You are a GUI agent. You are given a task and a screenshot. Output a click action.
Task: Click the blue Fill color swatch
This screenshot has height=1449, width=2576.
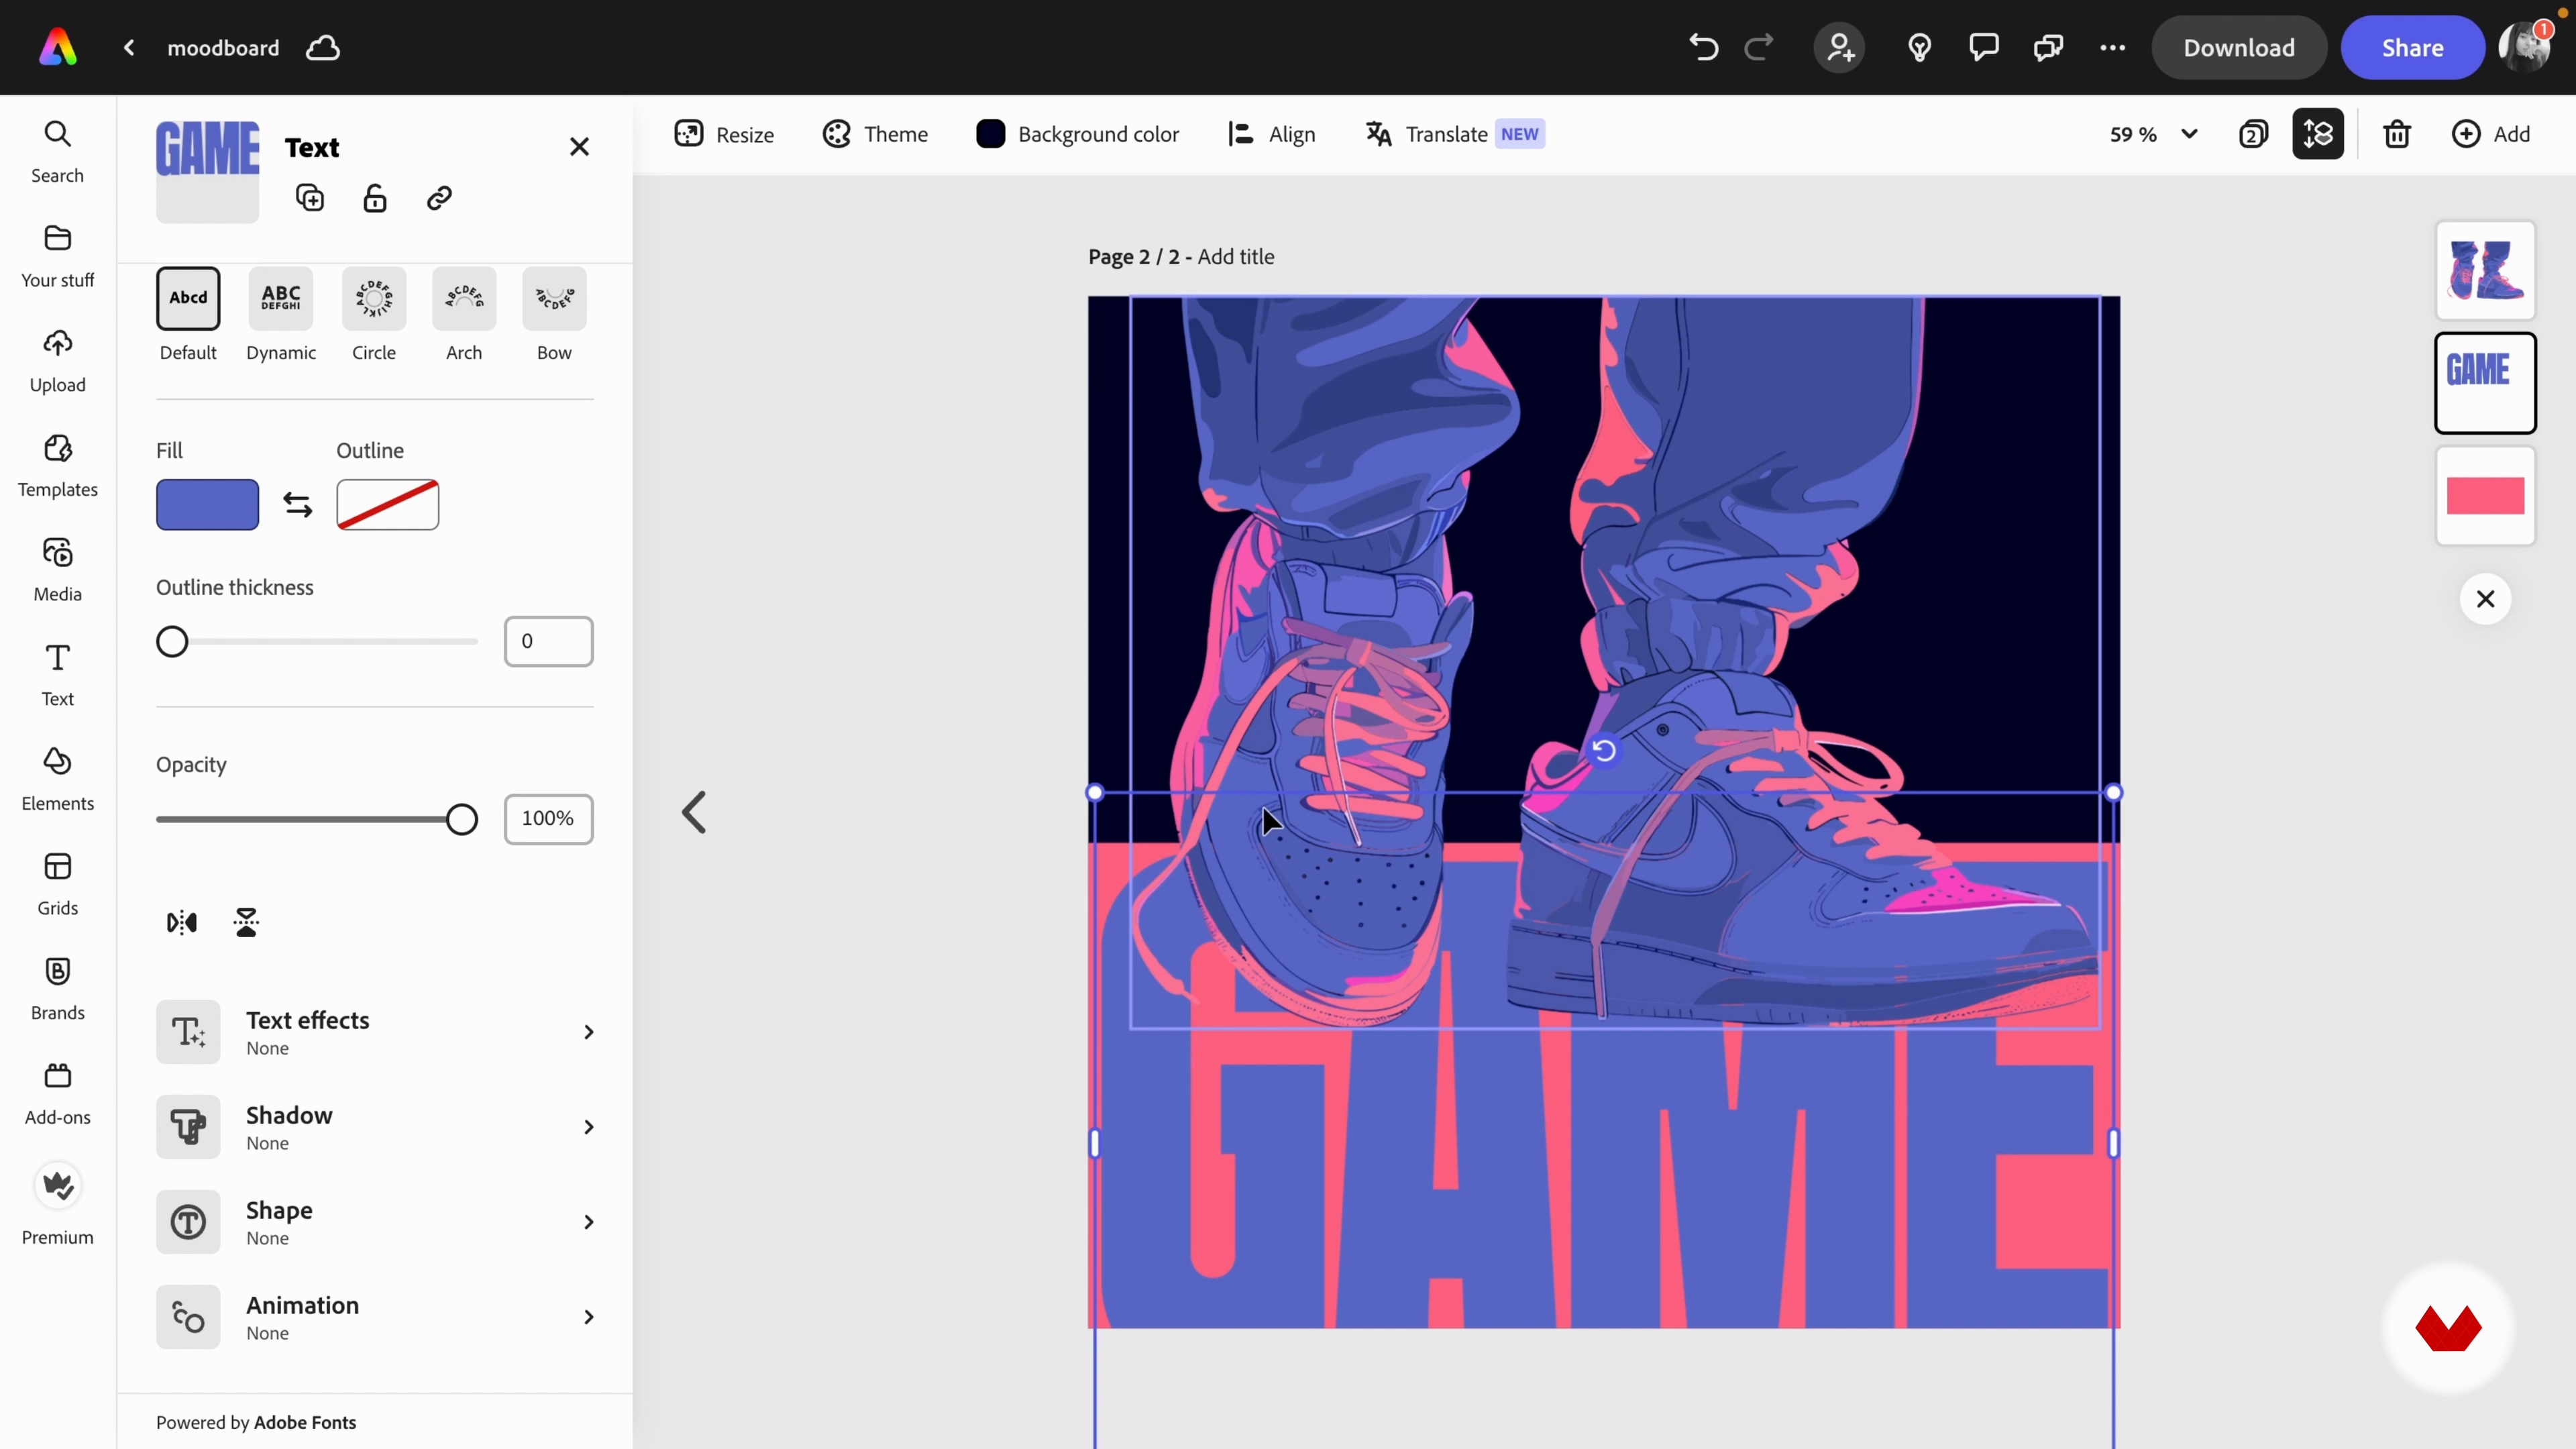coord(207,505)
